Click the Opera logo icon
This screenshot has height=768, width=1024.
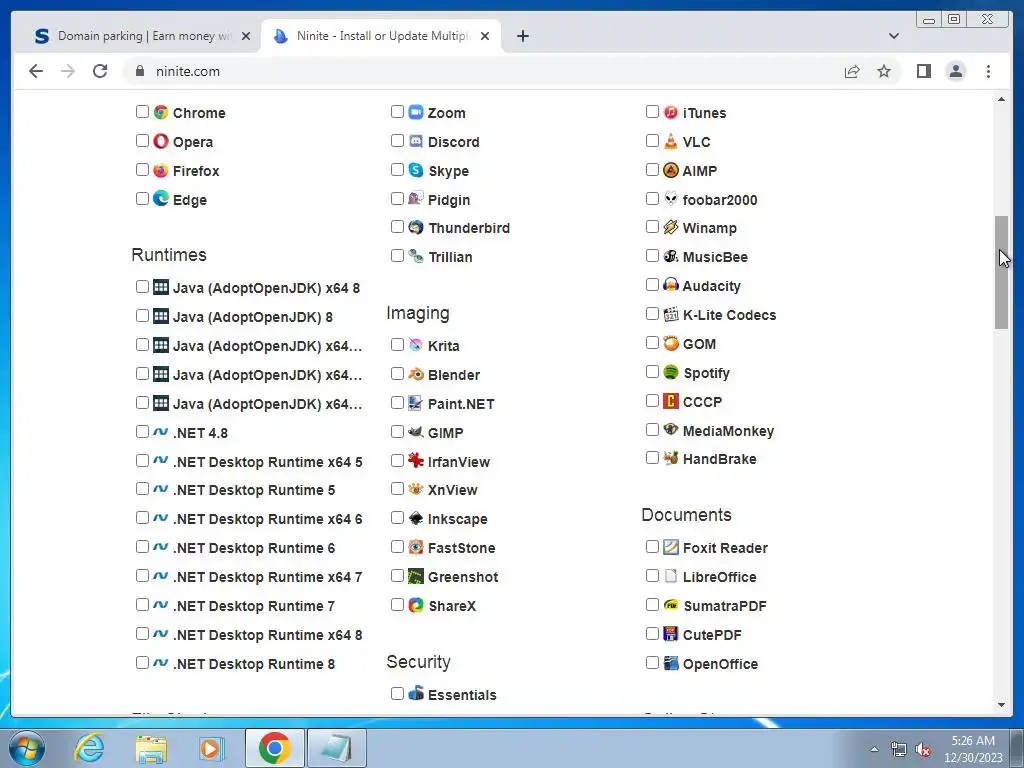pos(161,140)
